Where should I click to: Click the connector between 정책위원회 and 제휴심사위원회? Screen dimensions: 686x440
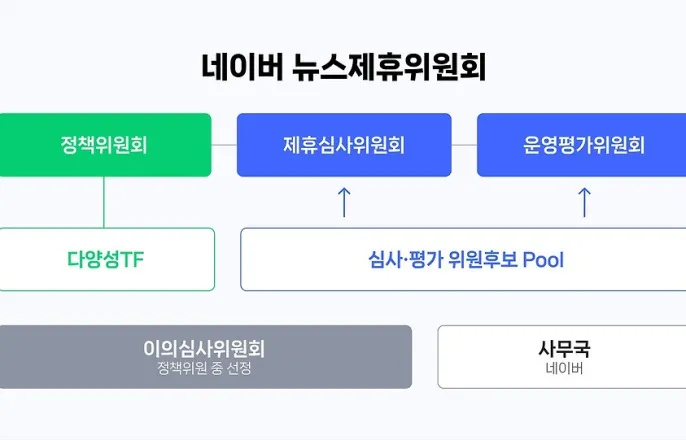coord(224,145)
